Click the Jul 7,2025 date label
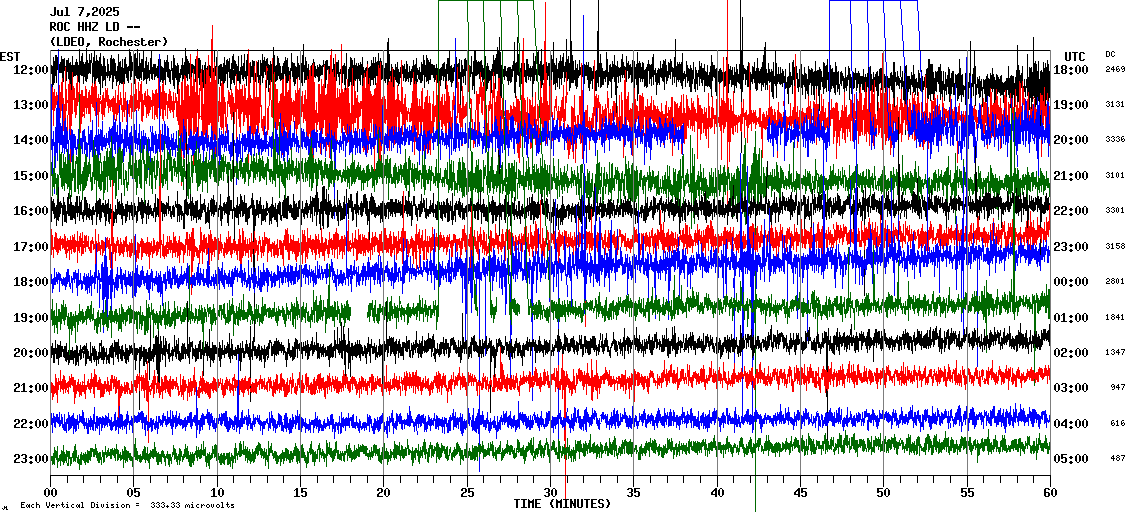 point(84,12)
